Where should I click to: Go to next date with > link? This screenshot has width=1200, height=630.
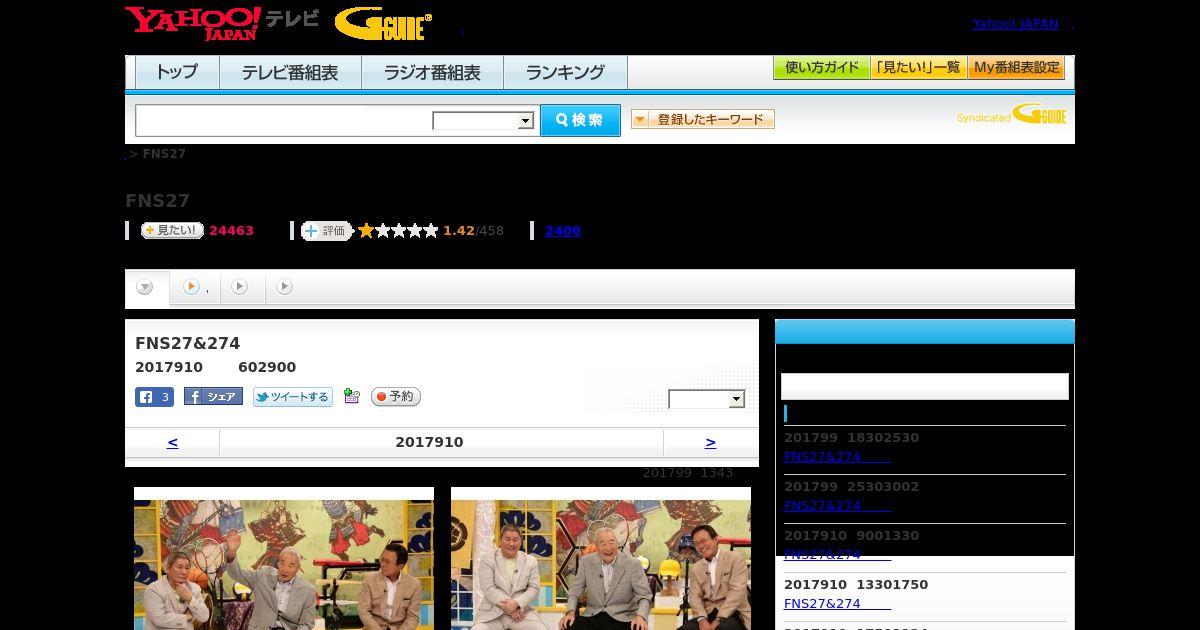coord(710,442)
